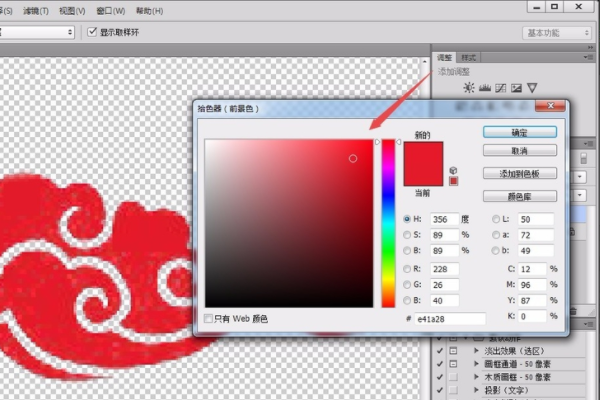Select the S saturation radio button

(x=407, y=235)
